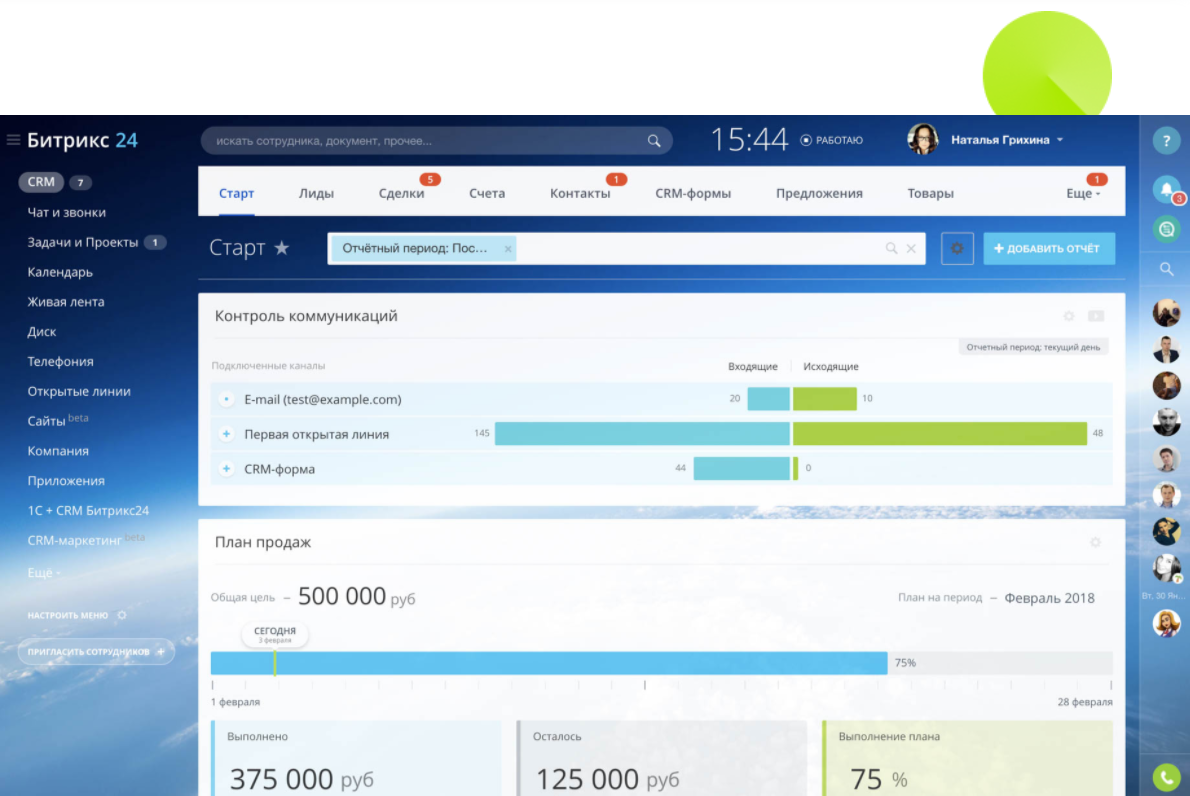The height and width of the screenshot is (796, 1190).
Task: Open notifications bell icon
Action: point(1166,190)
